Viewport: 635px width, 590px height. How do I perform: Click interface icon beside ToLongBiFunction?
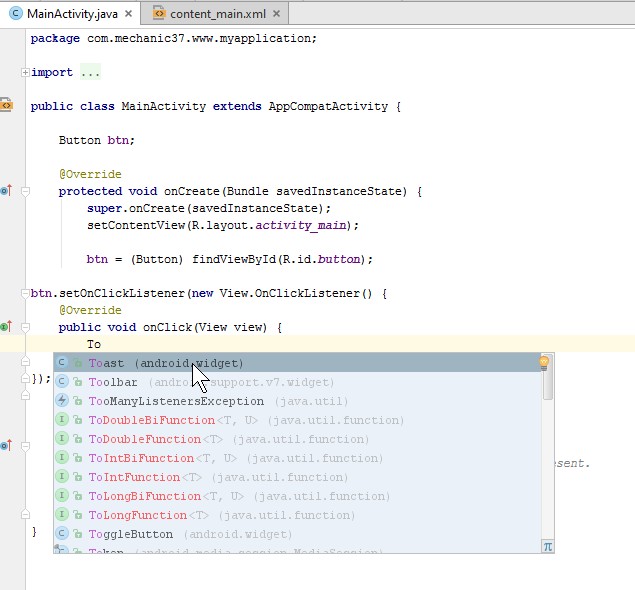[62, 495]
